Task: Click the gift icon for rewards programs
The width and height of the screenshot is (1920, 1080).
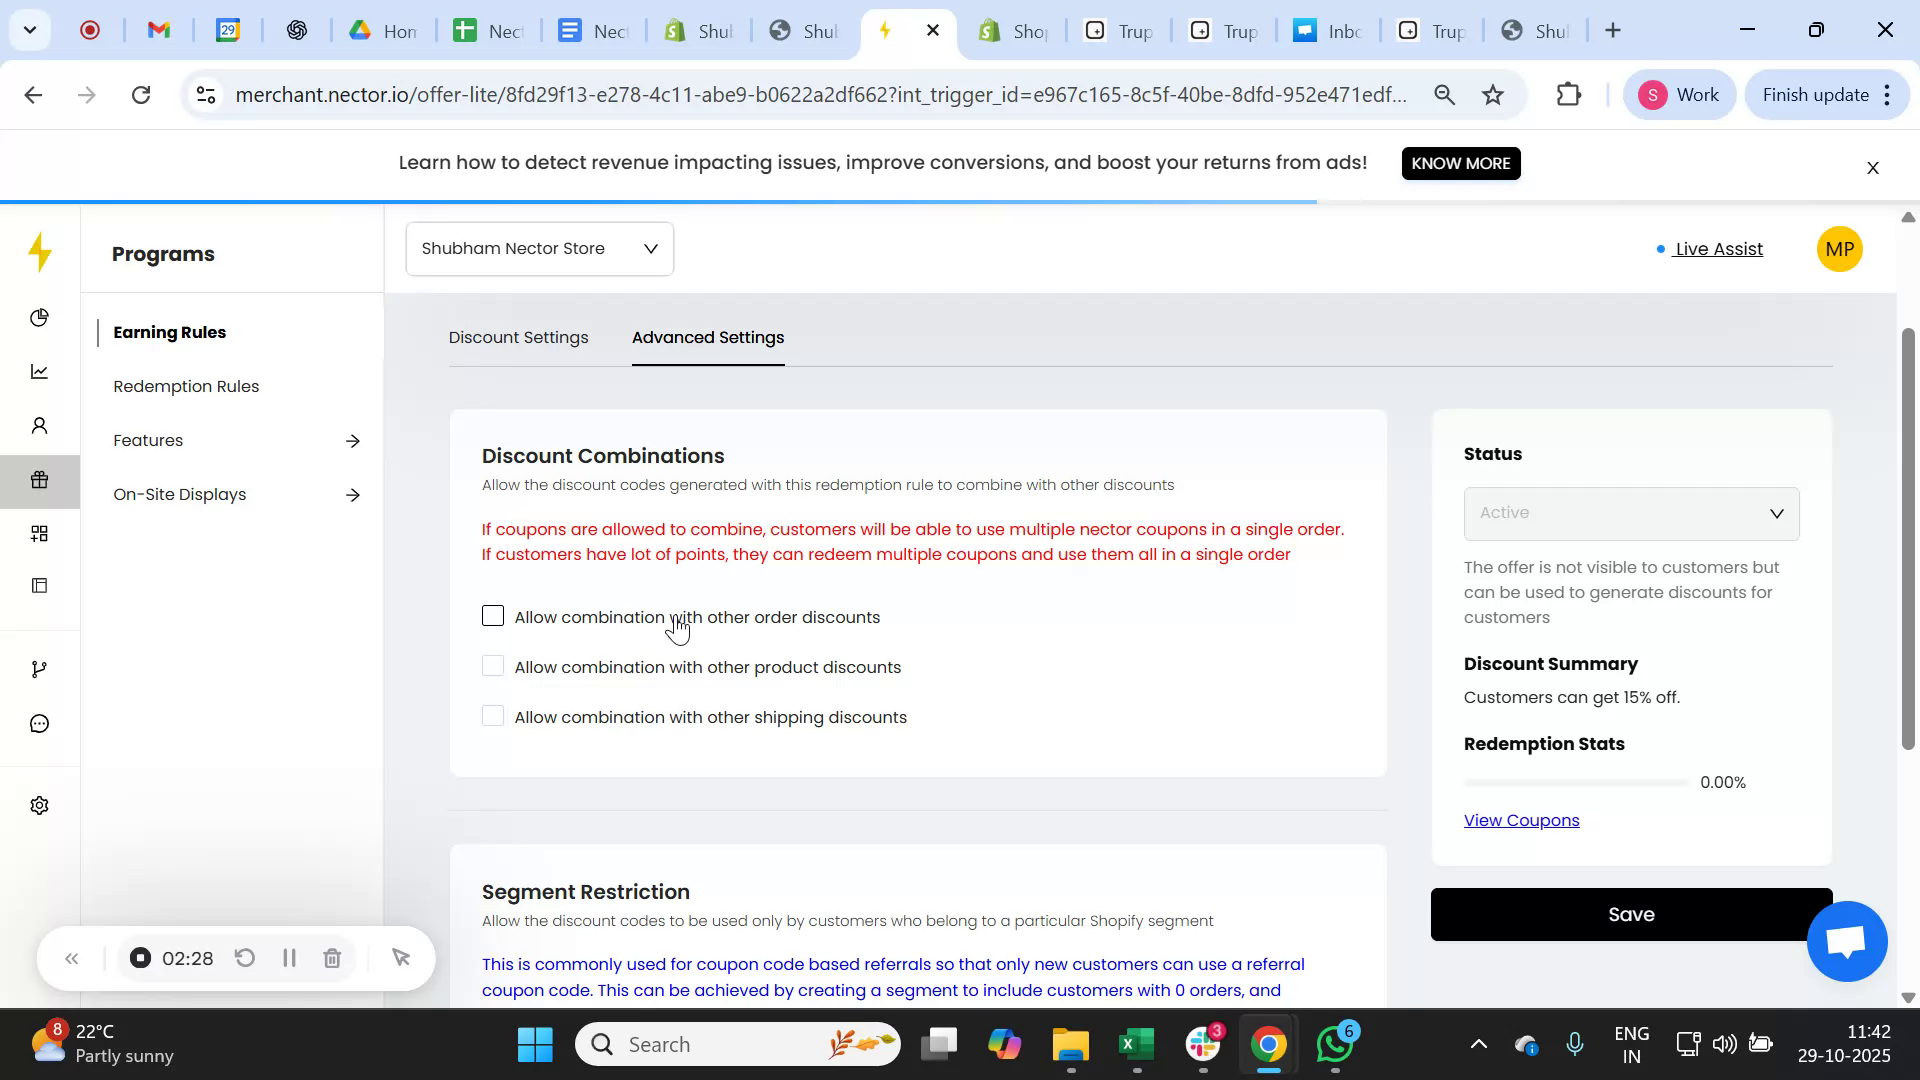Action: [x=40, y=480]
